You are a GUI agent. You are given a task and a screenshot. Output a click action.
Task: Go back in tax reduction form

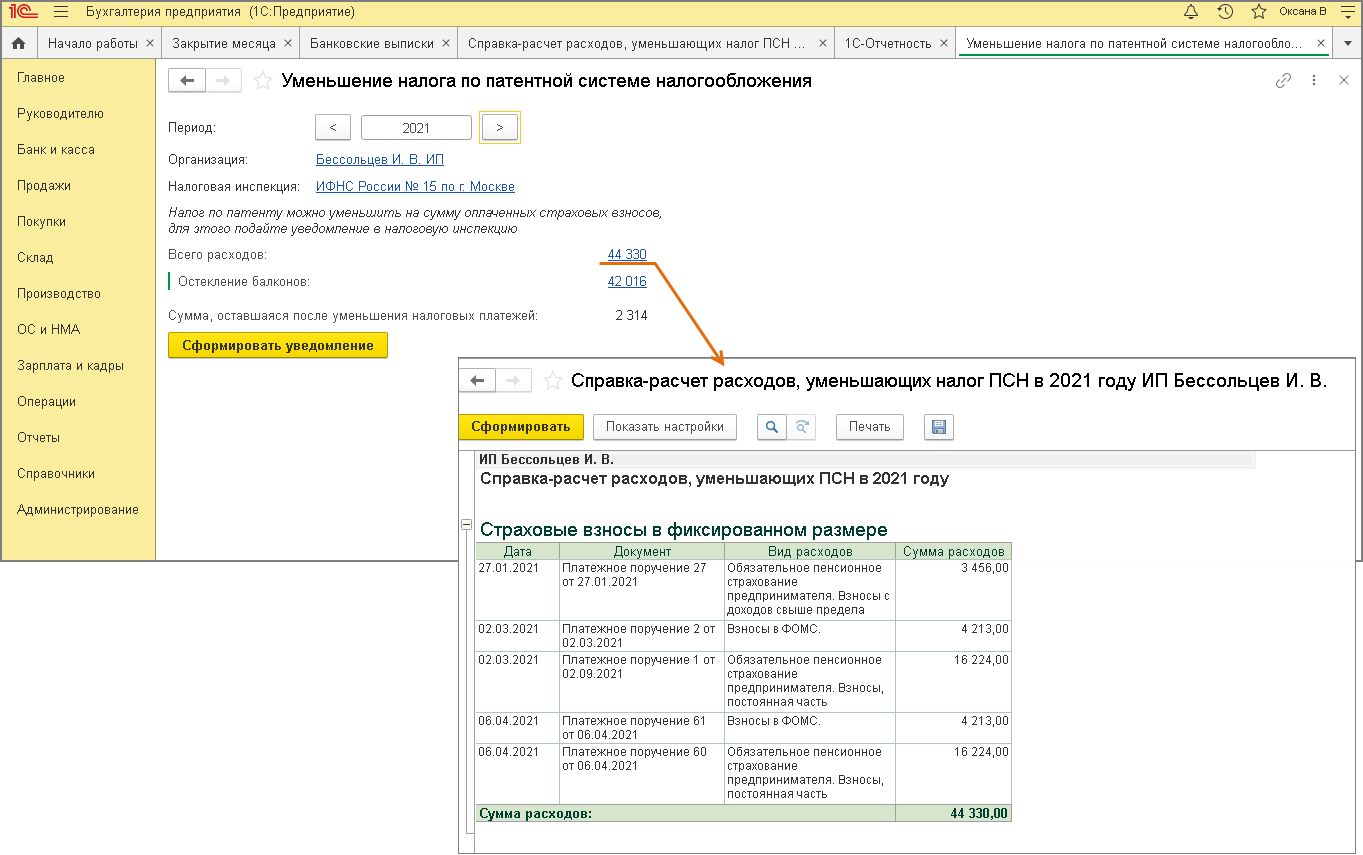pyautogui.click(x=187, y=81)
